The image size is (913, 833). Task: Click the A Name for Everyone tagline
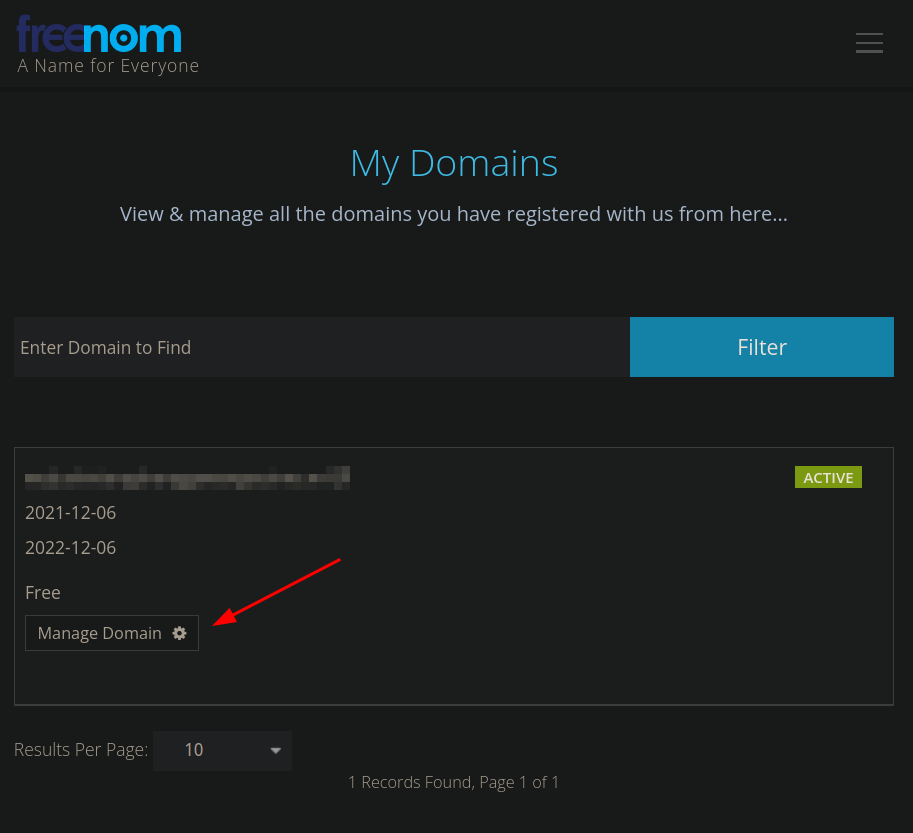tap(108, 66)
